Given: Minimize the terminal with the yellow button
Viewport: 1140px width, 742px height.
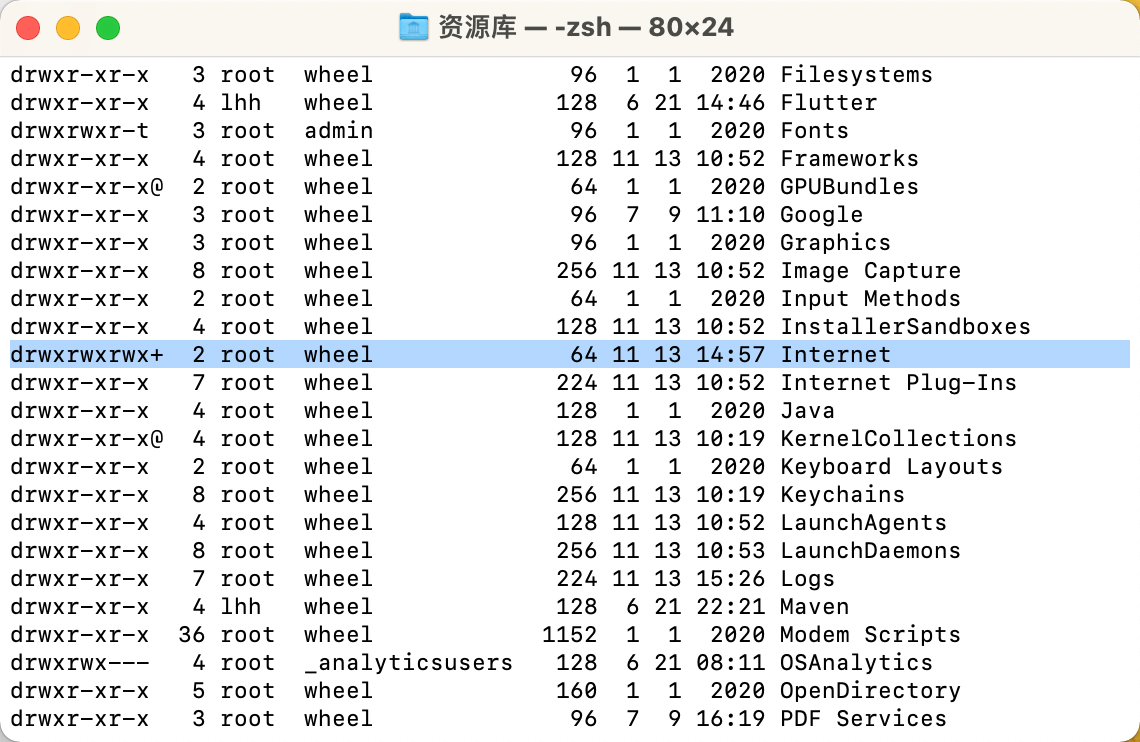Looking at the screenshot, I should [x=68, y=28].
